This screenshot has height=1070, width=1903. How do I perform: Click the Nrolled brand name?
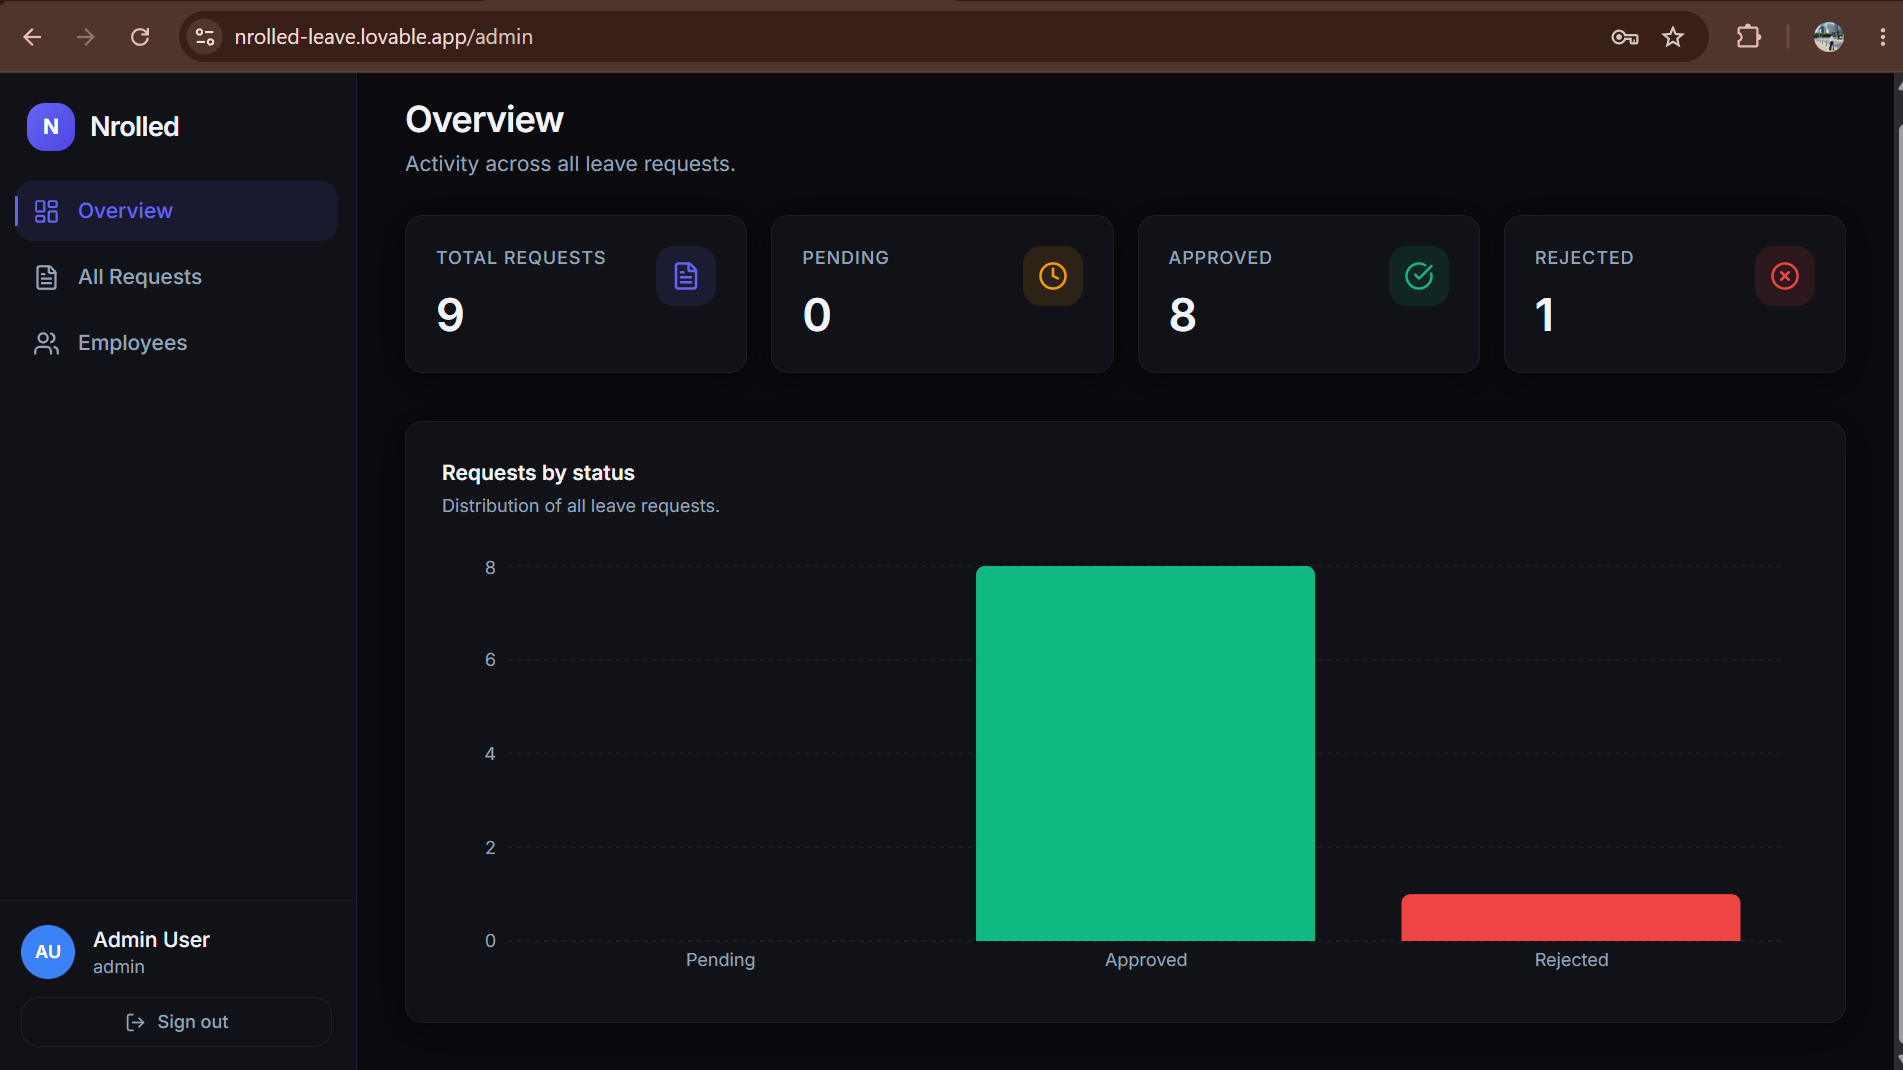click(x=135, y=127)
